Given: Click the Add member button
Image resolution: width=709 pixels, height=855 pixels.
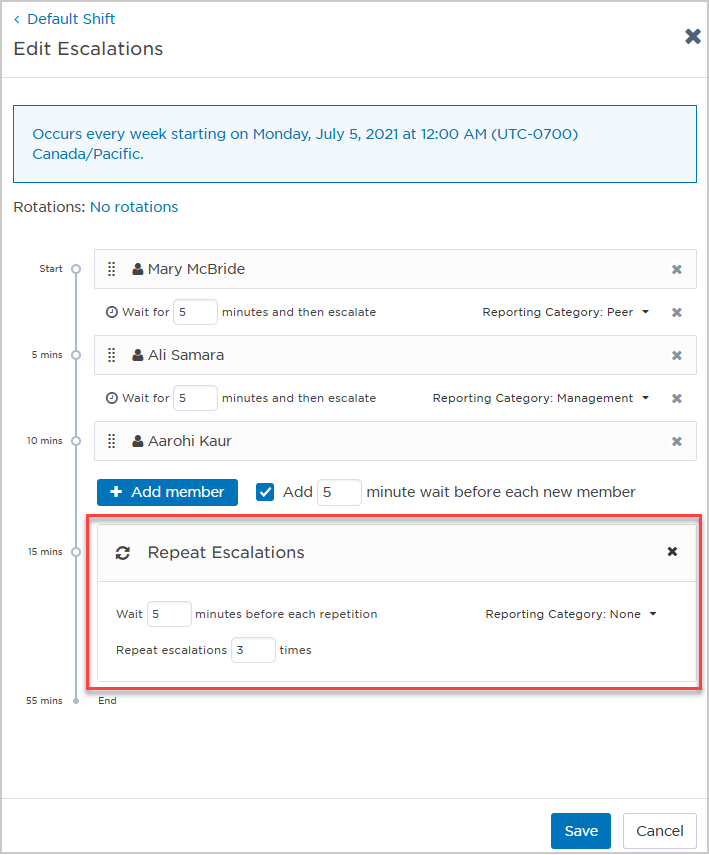Looking at the screenshot, I should click(167, 492).
